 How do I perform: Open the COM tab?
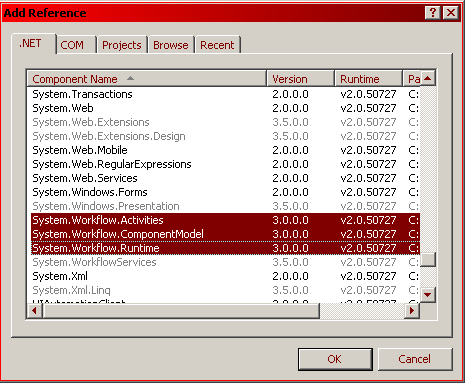[76, 45]
